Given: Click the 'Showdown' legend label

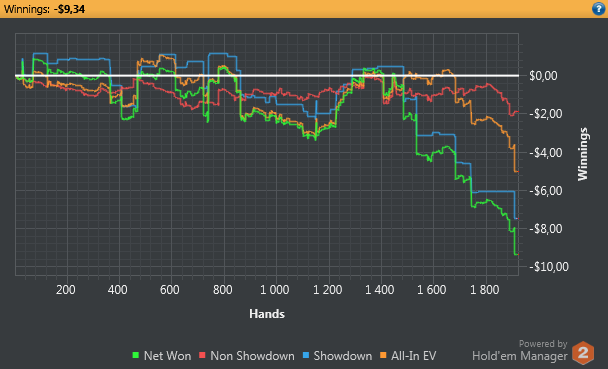Looking at the screenshot, I should [x=343, y=356].
